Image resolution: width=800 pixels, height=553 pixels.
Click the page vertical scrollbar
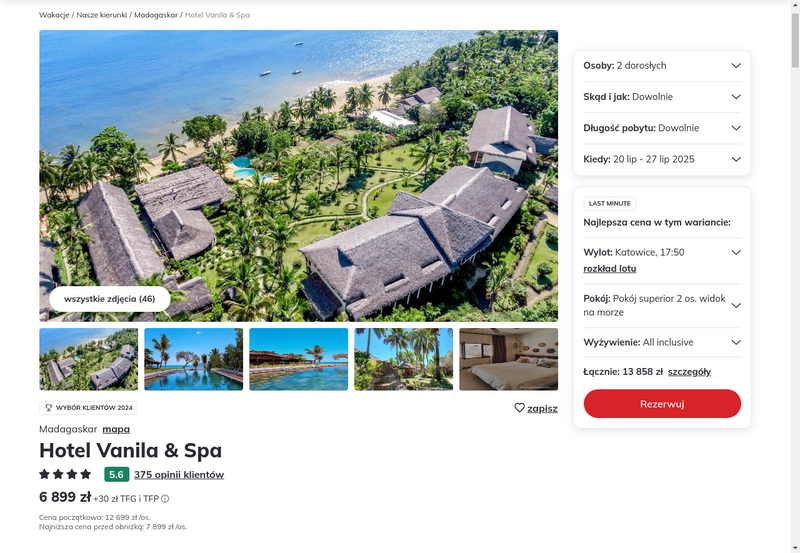pos(795,276)
